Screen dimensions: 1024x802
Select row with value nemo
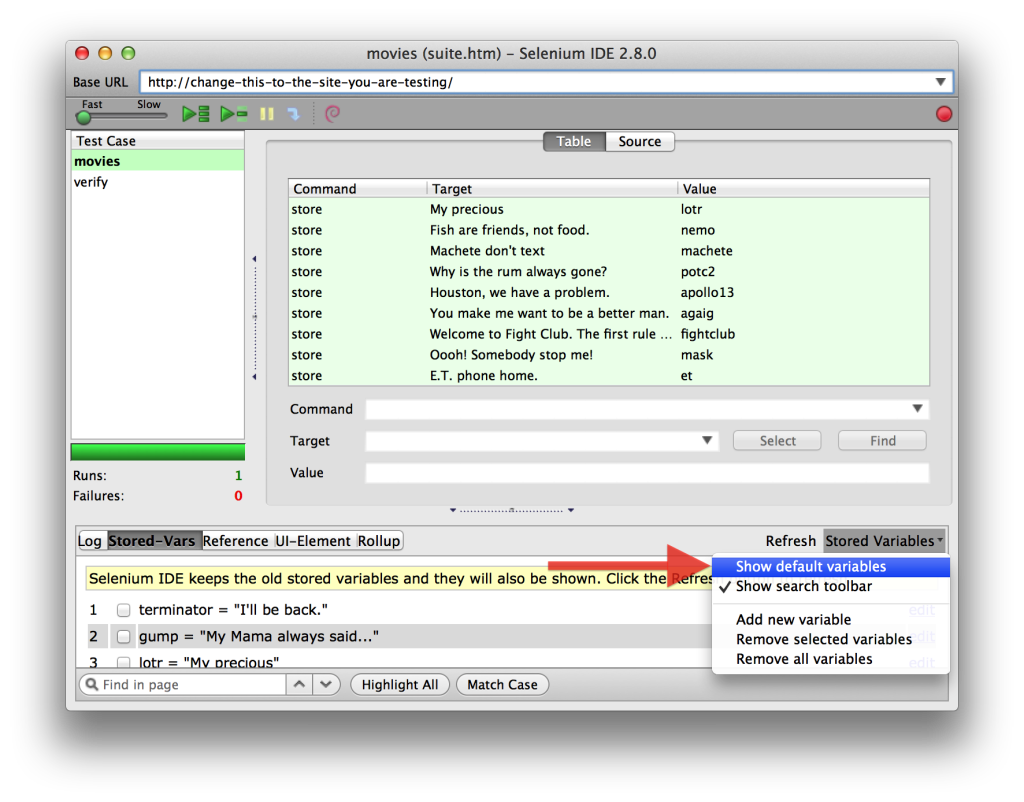click(x=609, y=230)
